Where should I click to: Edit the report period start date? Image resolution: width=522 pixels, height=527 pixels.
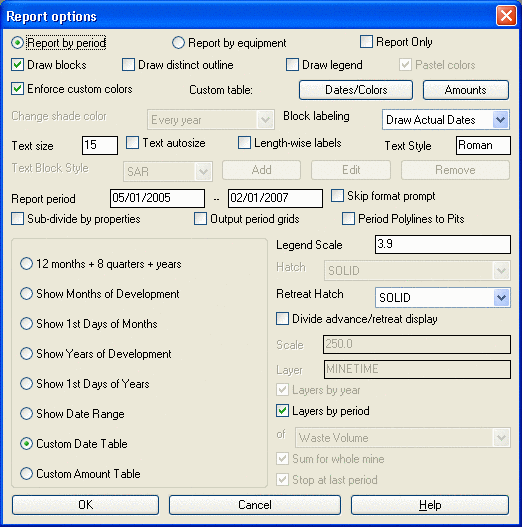click(x=157, y=198)
